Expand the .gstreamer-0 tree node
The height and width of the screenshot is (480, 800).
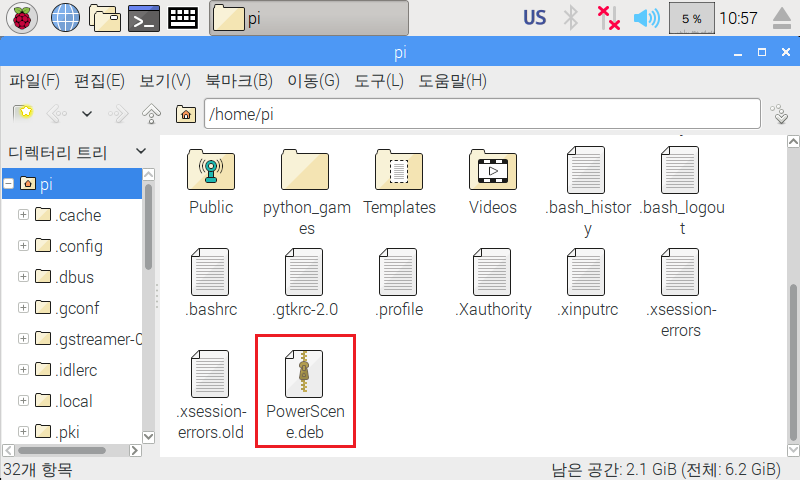point(23,339)
